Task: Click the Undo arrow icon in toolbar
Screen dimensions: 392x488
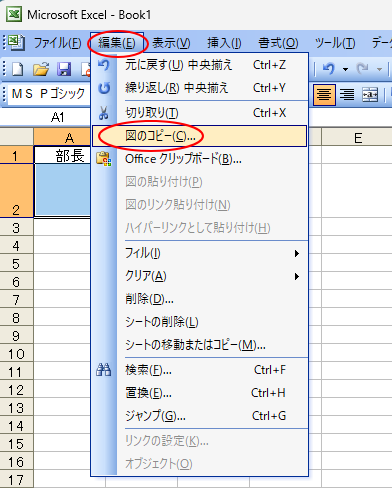Action: (329, 69)
